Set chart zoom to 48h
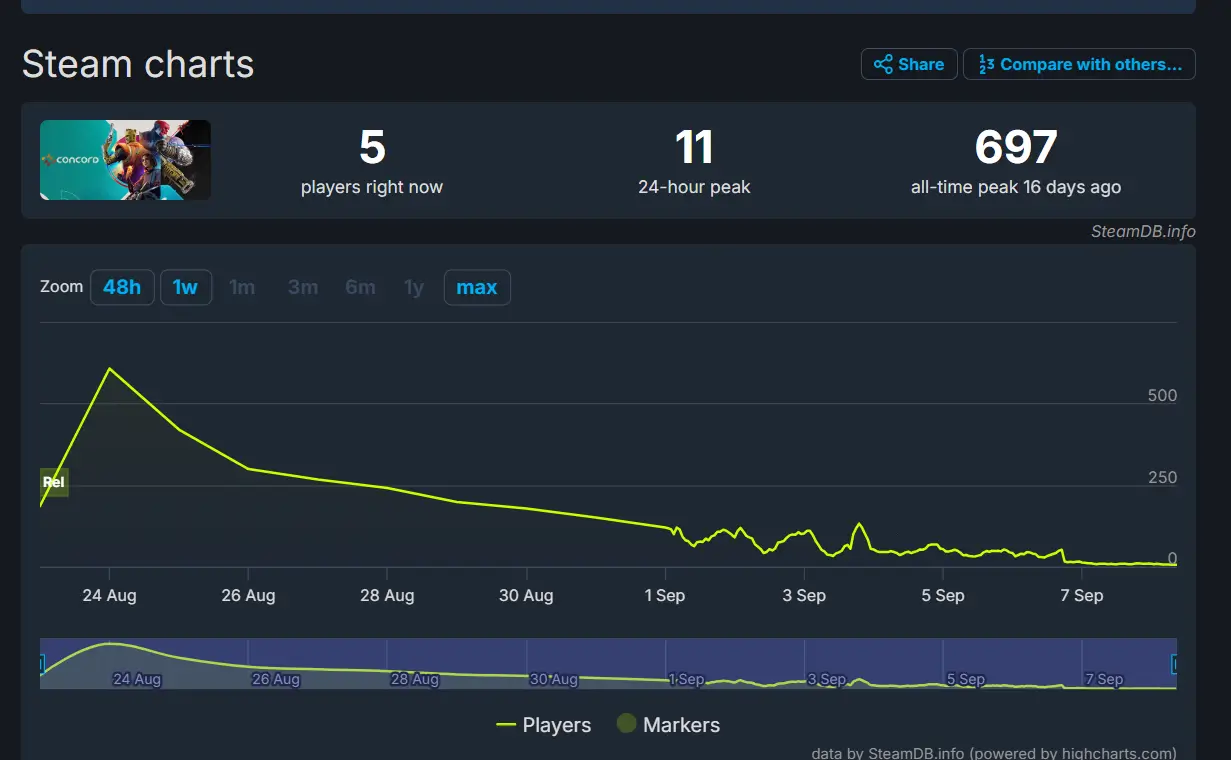Screen dimensions: 1231x760 coord(122,287)
